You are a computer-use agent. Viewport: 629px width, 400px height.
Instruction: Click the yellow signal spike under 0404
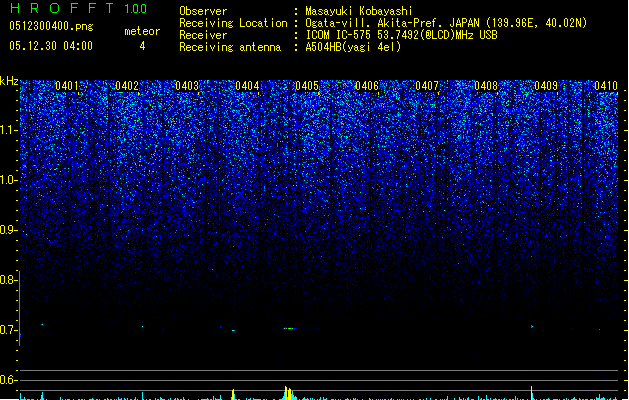[x=233, y=394]
